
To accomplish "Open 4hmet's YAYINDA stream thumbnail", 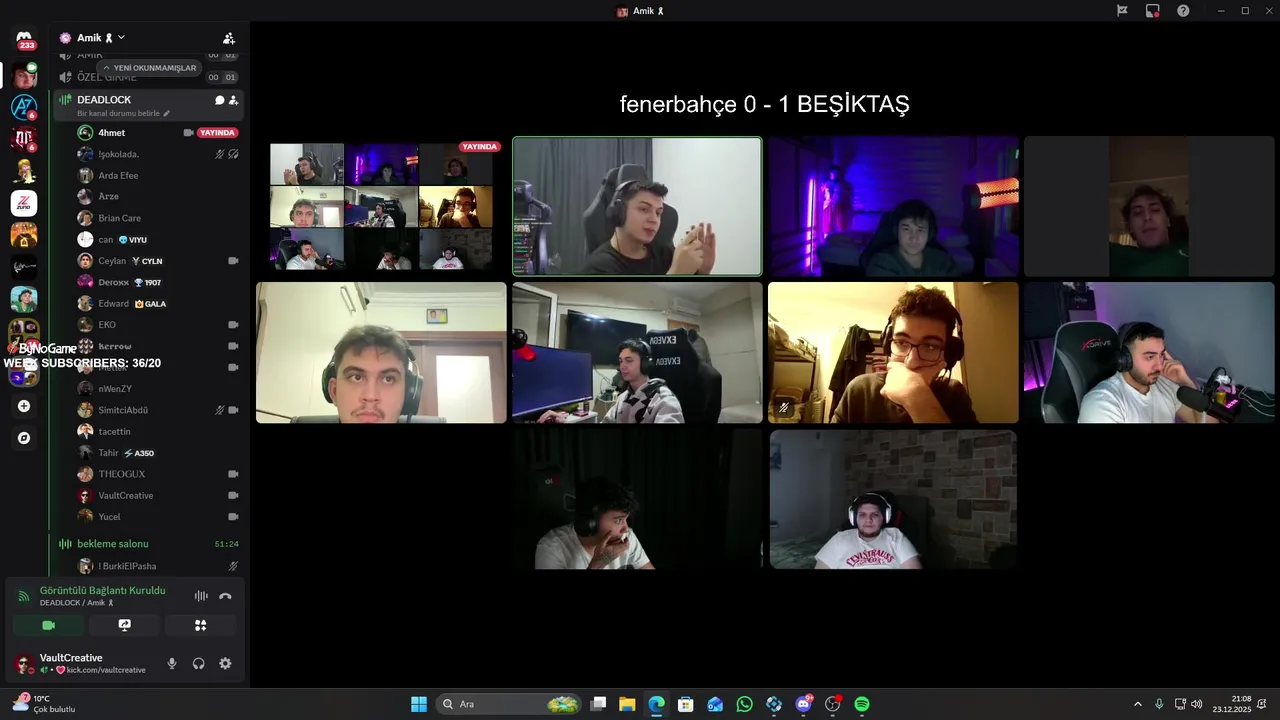I will pyautogui.click(x=381, y=206).
